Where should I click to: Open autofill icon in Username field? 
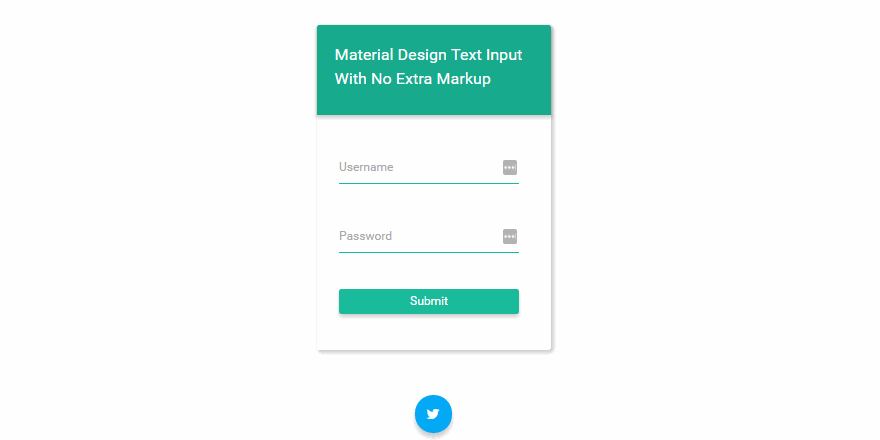510,168
